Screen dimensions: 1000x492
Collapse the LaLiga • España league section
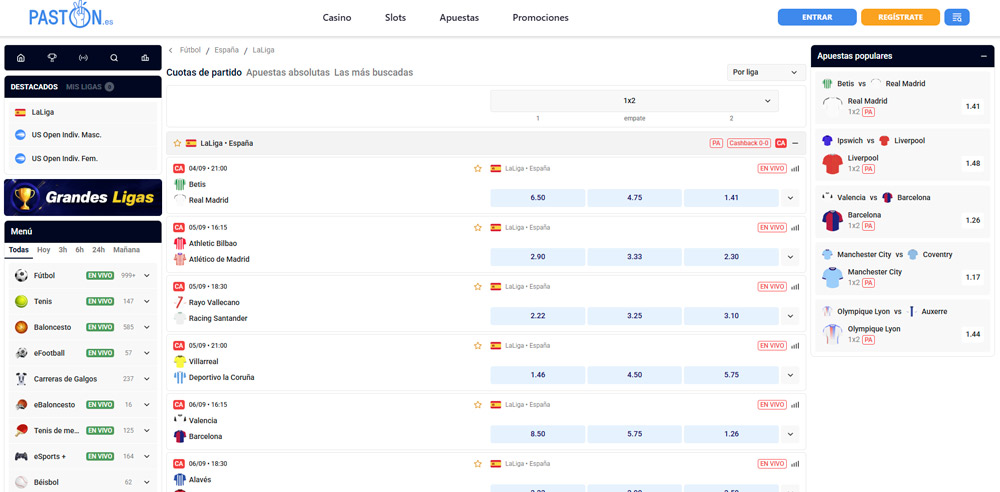pos(795,144)
